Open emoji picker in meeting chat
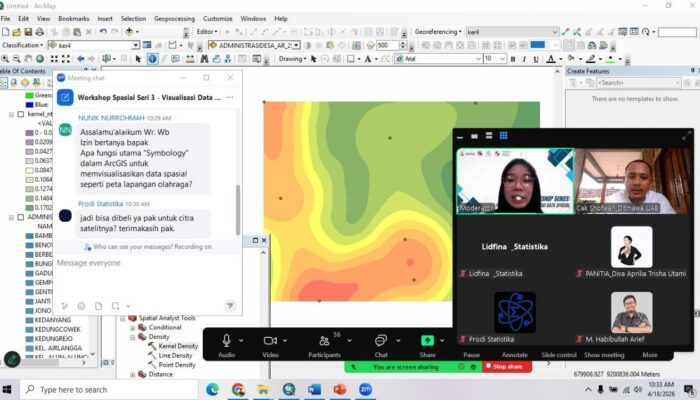 81,306
